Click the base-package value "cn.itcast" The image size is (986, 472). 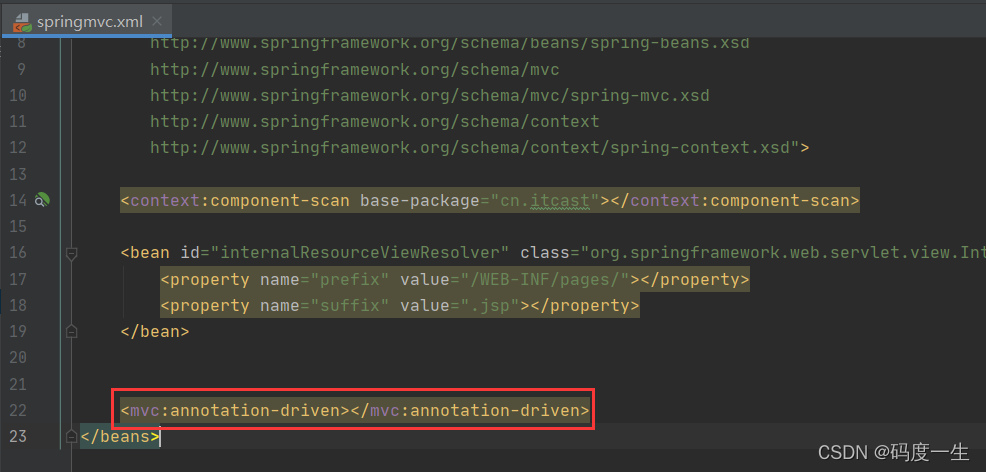[545, 200]
